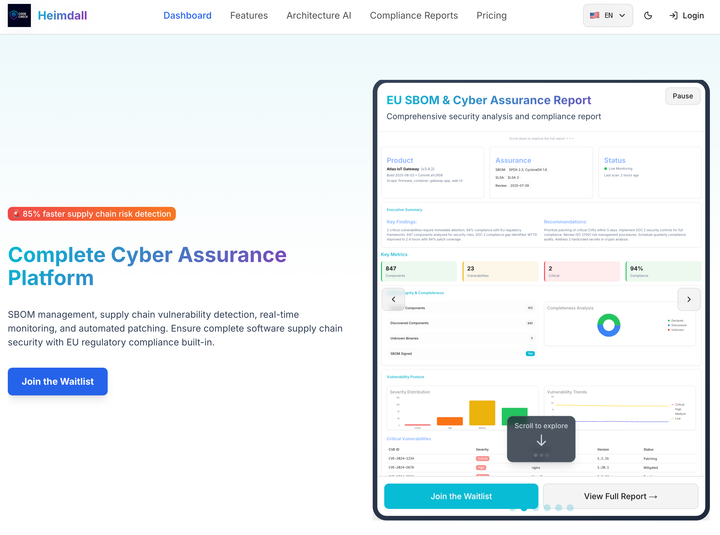Open the EN language dropdown
This screenshot has width=720, height=535.
[608, 16]
